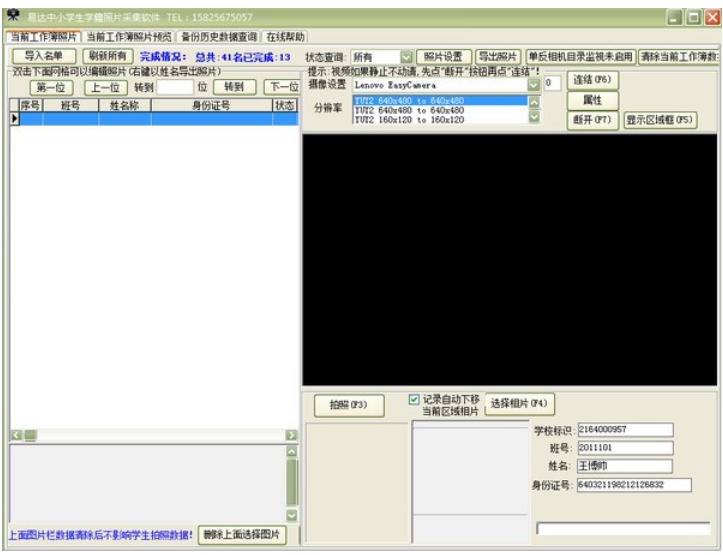Click picture panel vertical scrollbar thumb
723x555 pixels.
292,482
